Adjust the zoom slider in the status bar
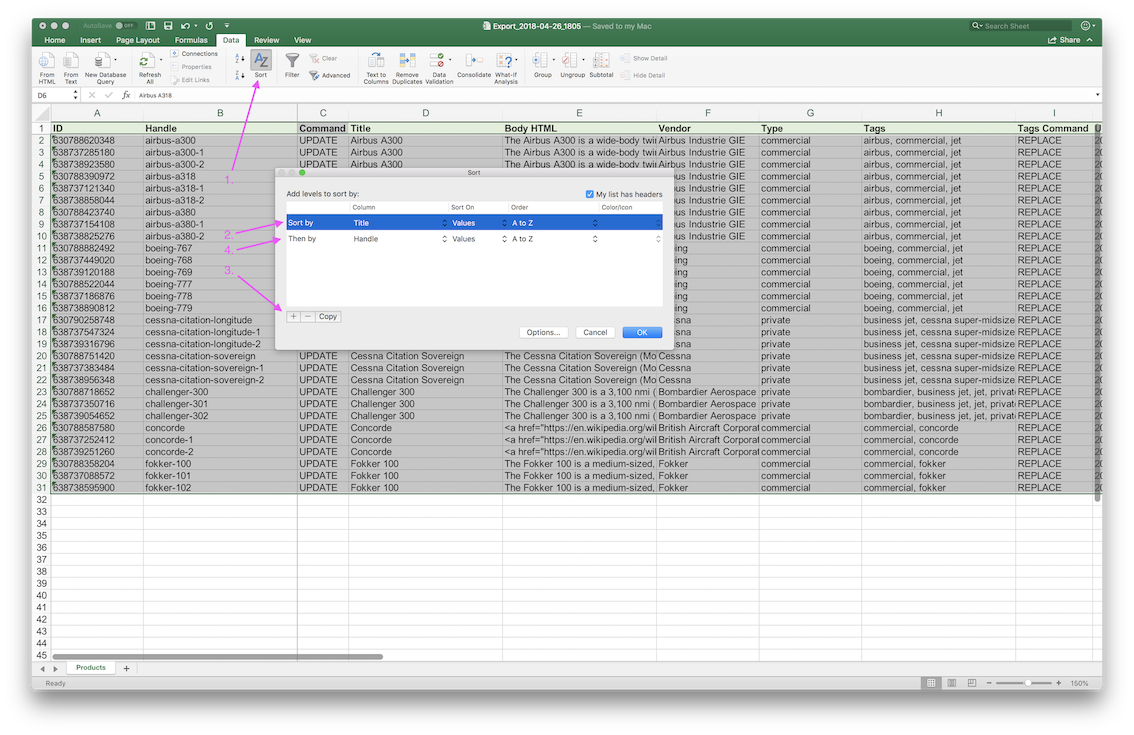Screen dimensions: 1134x735 coord(1027,683)
